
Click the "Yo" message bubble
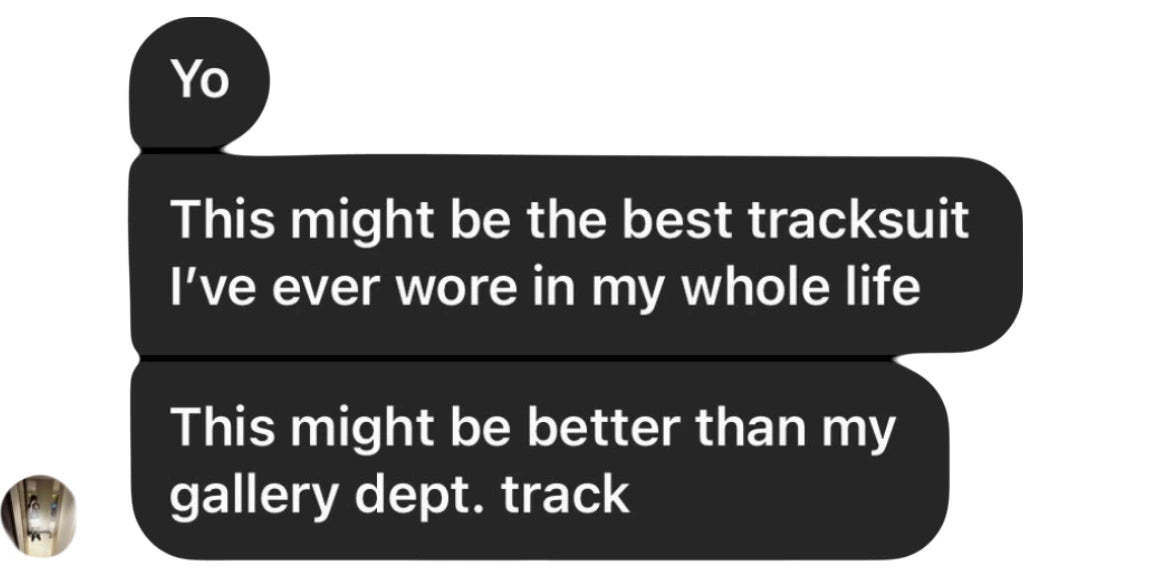click(x=201, y=82)
